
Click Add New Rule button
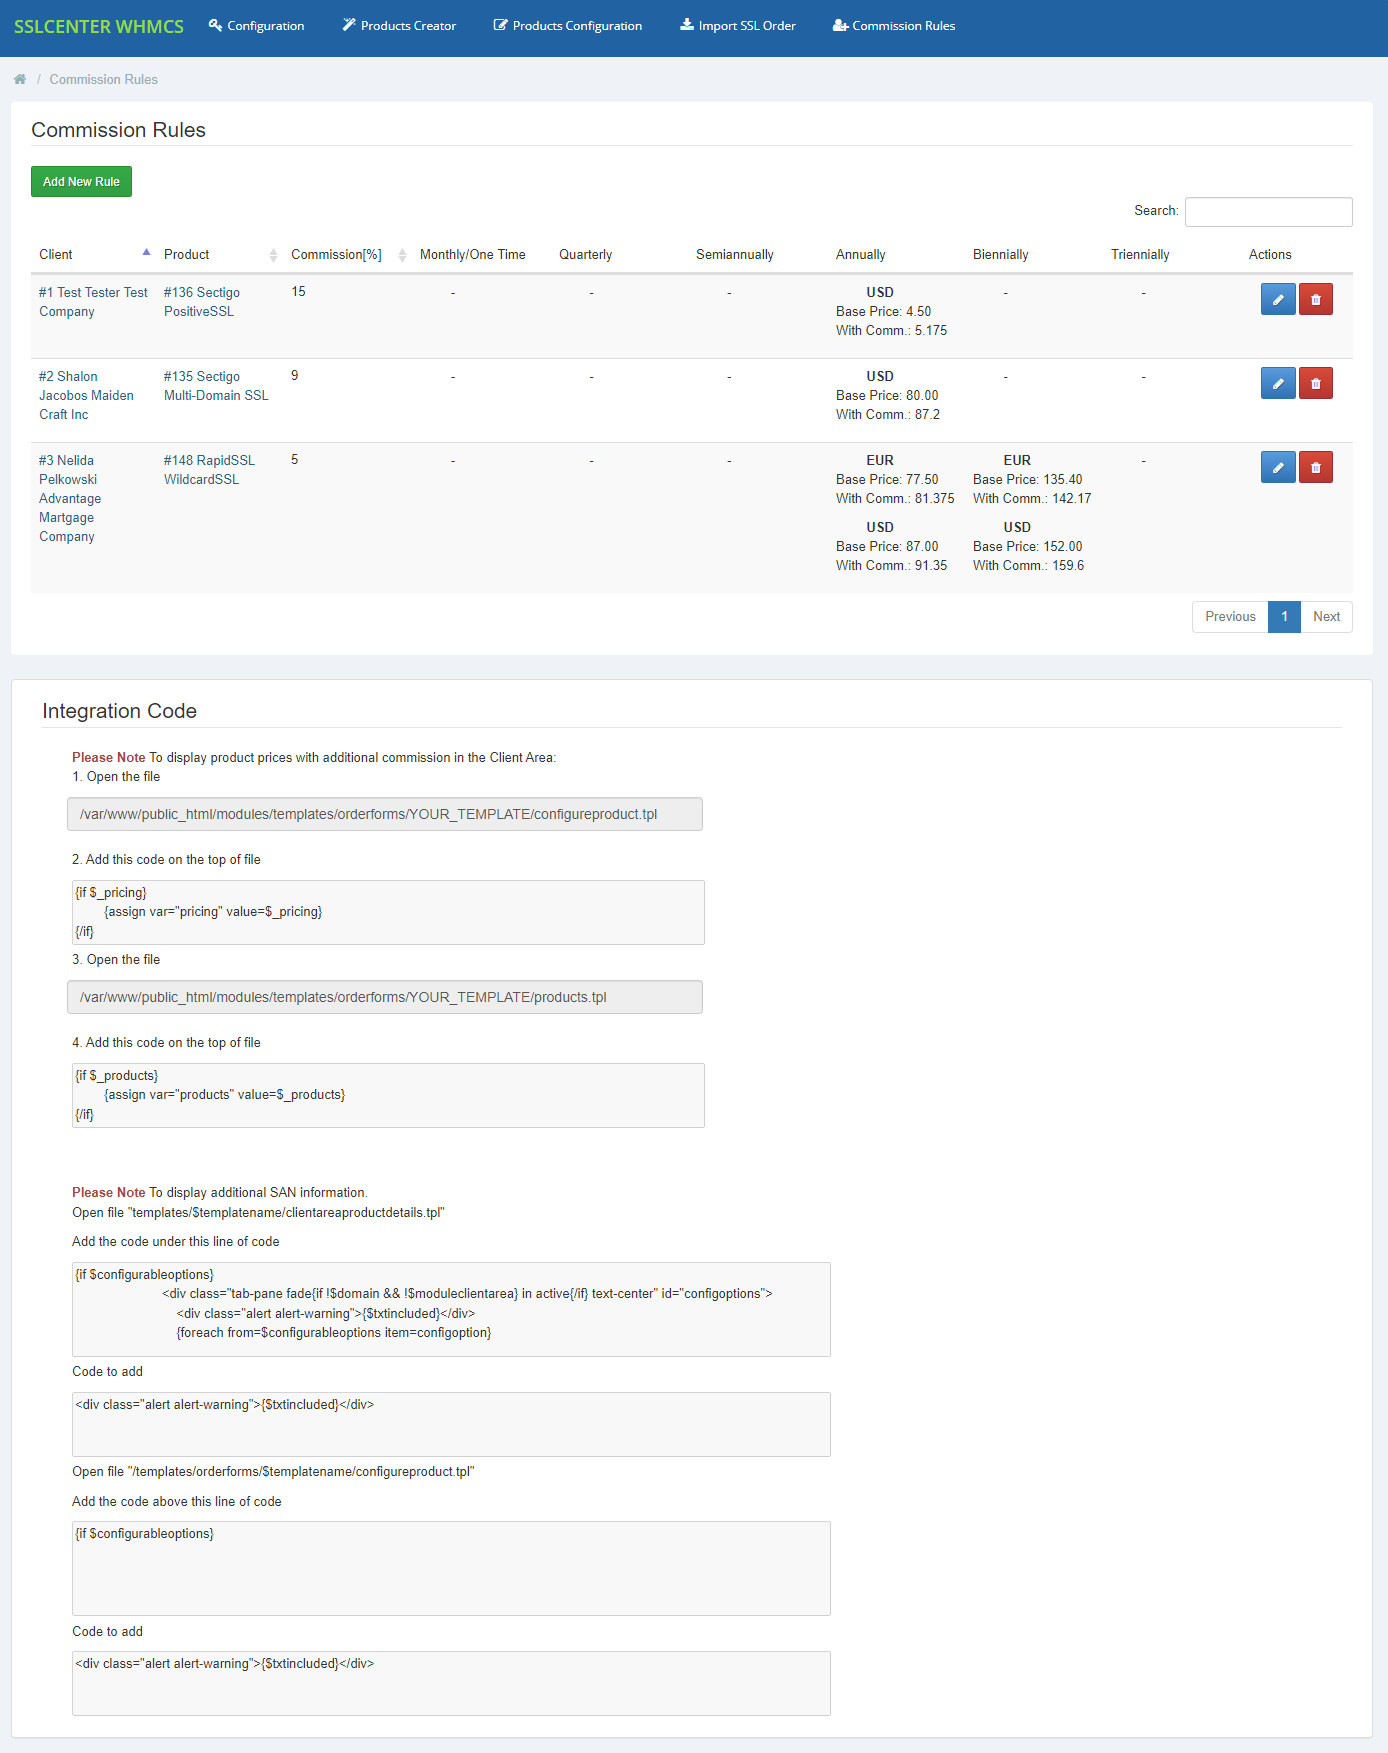[x=81, y=182]
